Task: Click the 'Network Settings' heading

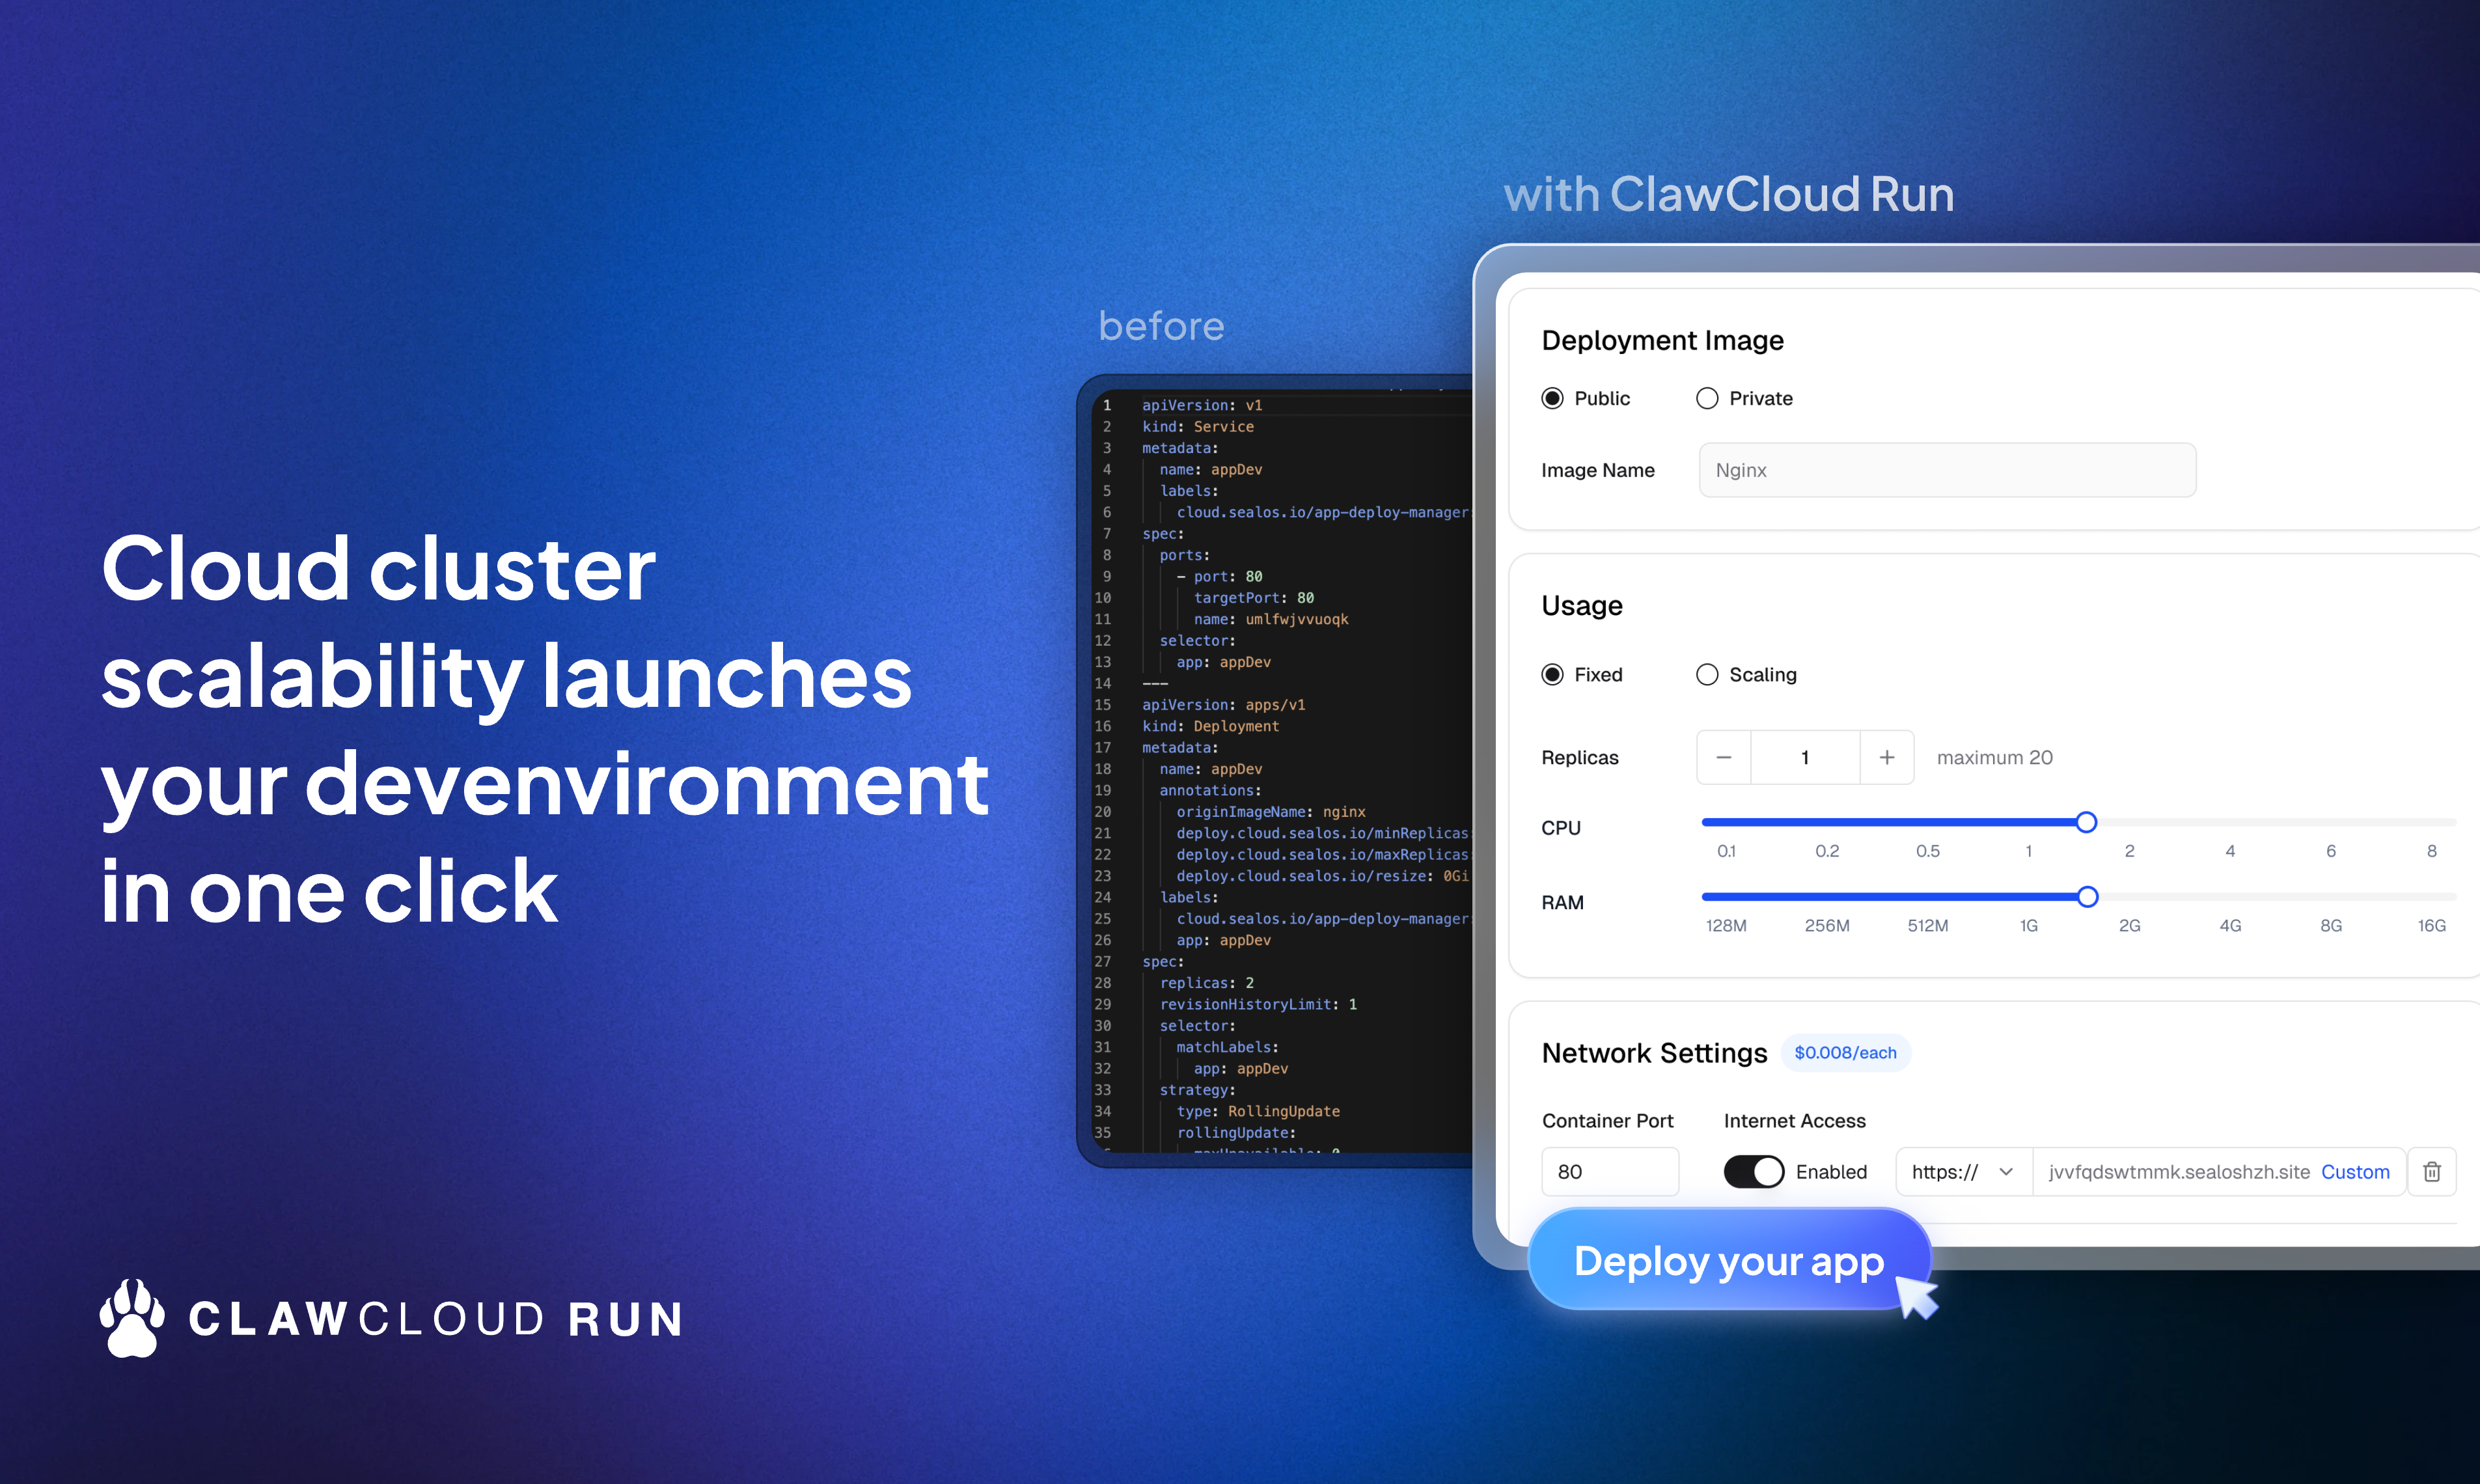Action: (1654, 1053)
